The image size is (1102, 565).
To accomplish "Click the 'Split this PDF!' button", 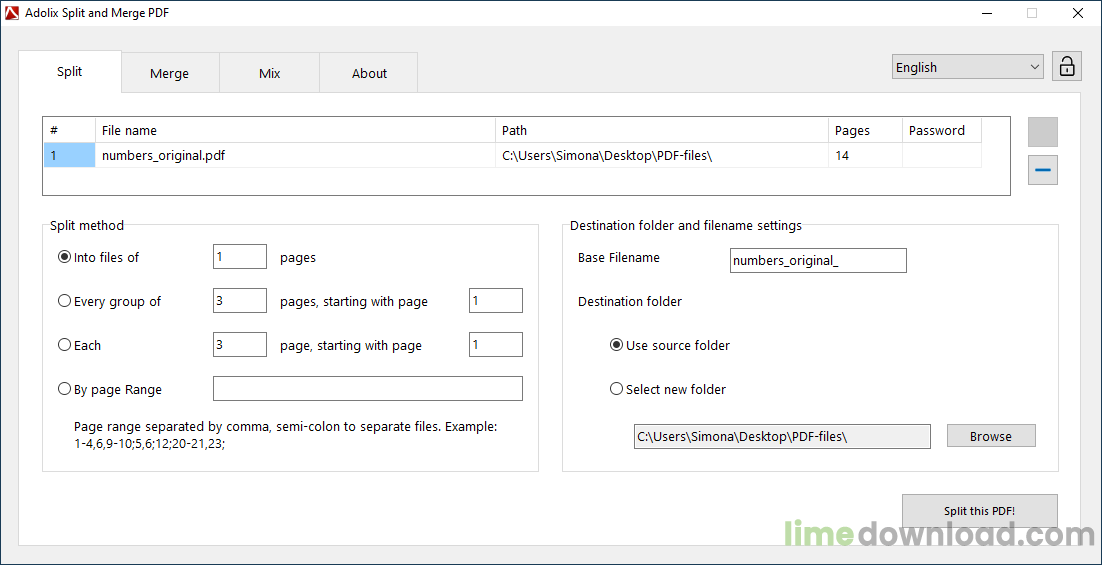I will [980, 511].
